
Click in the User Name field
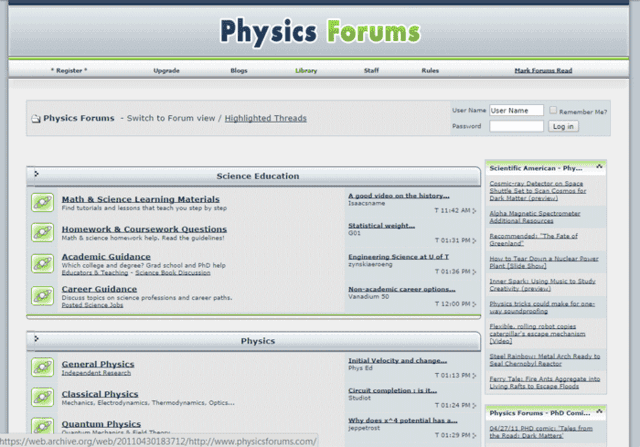click(516, 110)
